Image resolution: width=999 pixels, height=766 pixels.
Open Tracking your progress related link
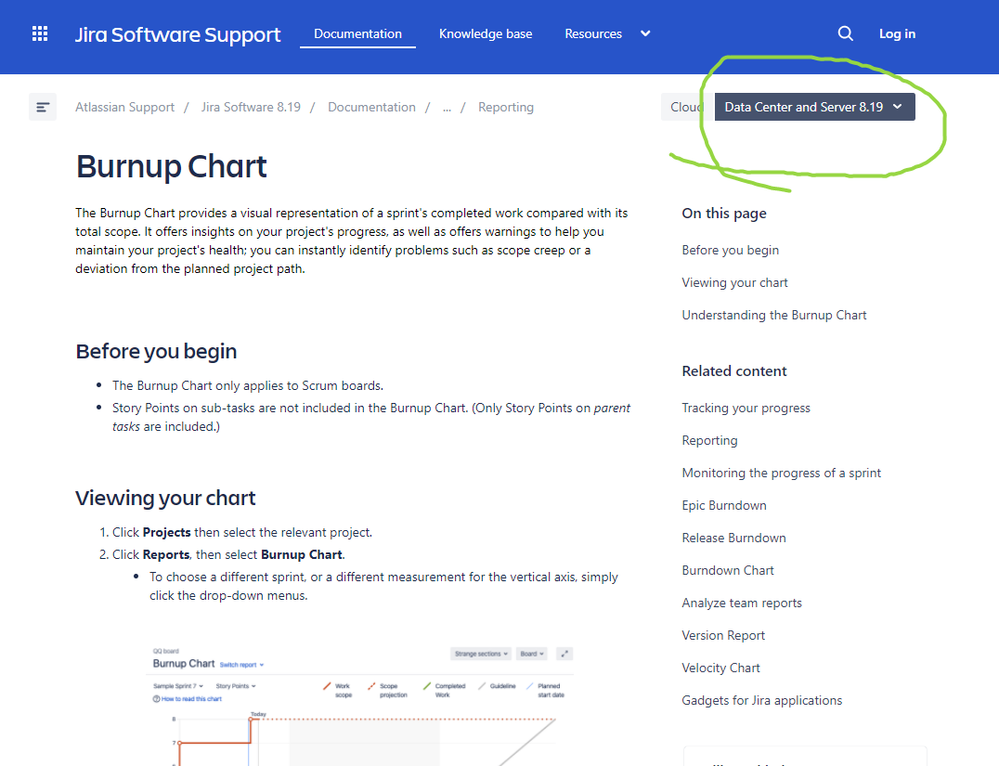coord(746,408)
